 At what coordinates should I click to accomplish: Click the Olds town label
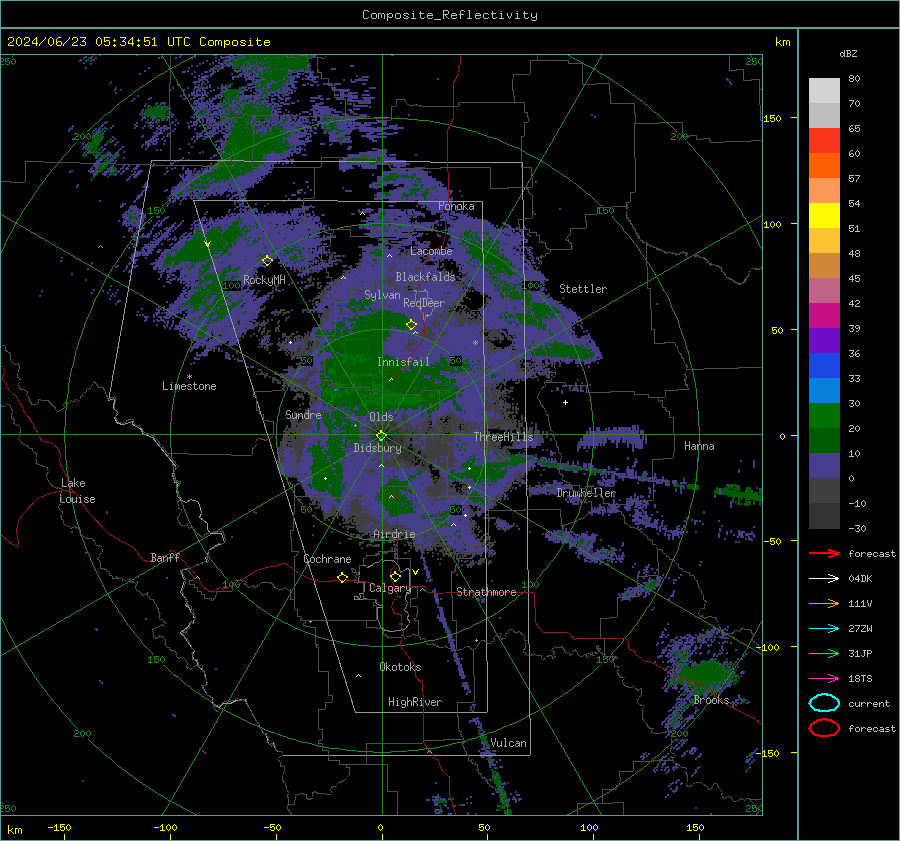pyautogui.click(x=381, y=417)
